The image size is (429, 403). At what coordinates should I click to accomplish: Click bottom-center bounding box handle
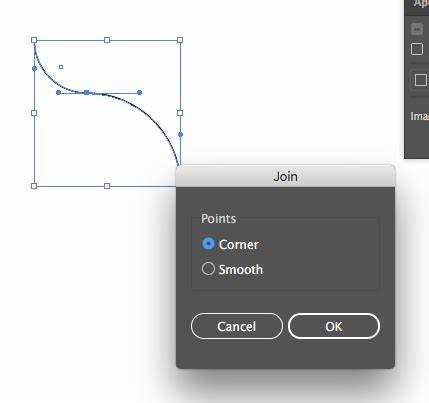(x=107, y=186)
